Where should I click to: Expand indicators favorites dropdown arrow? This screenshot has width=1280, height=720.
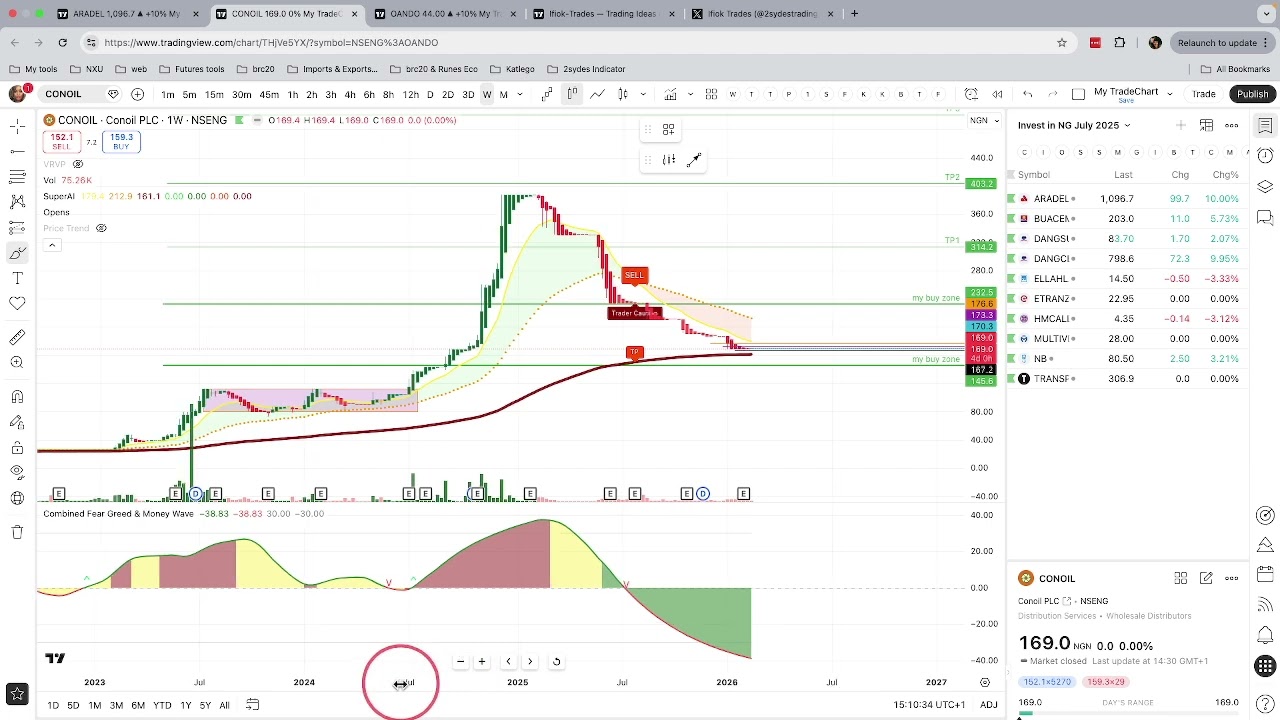tap(690, 94)
